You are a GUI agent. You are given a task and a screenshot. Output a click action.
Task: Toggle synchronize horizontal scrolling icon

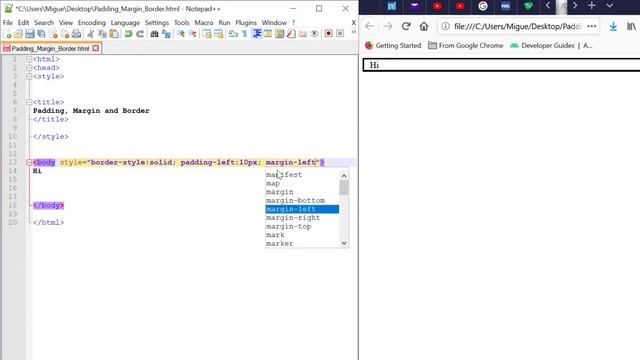[218, 34]
